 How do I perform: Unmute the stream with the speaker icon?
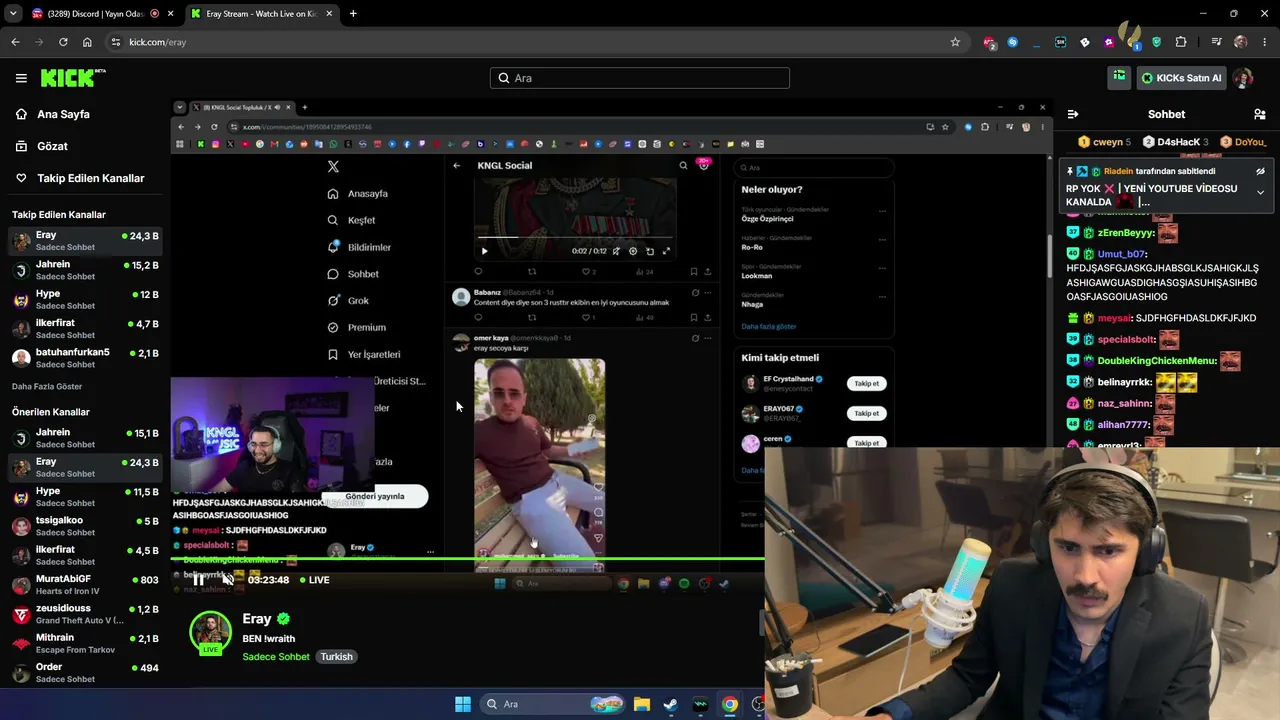(x=228, y=580)
